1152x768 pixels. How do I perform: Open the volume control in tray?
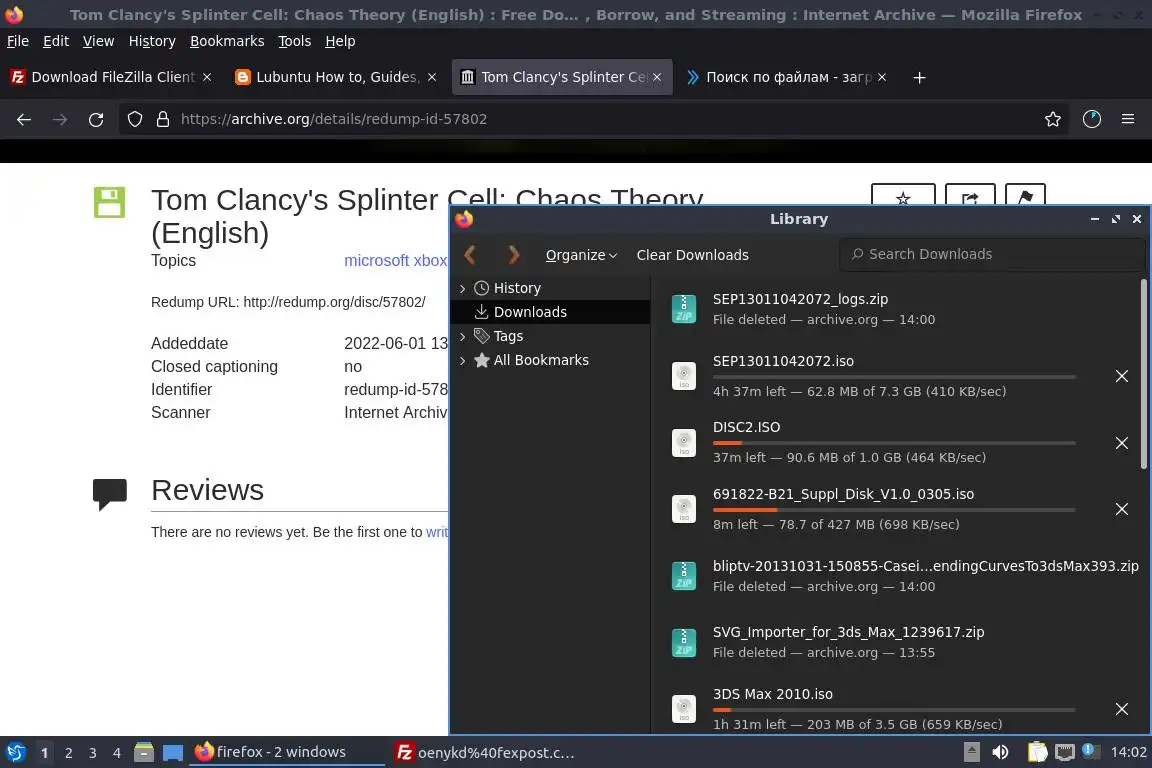pyautogui.click(x=1000, y=753)
